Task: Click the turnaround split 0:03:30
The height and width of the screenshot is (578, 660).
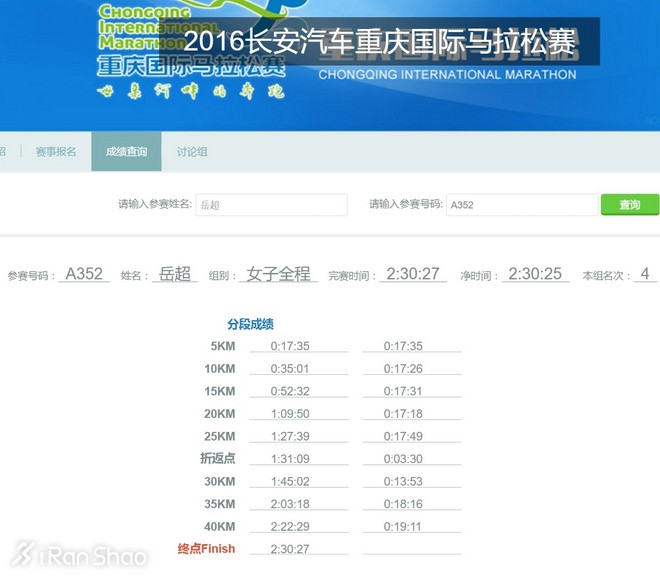Action: tap(403, 459)
